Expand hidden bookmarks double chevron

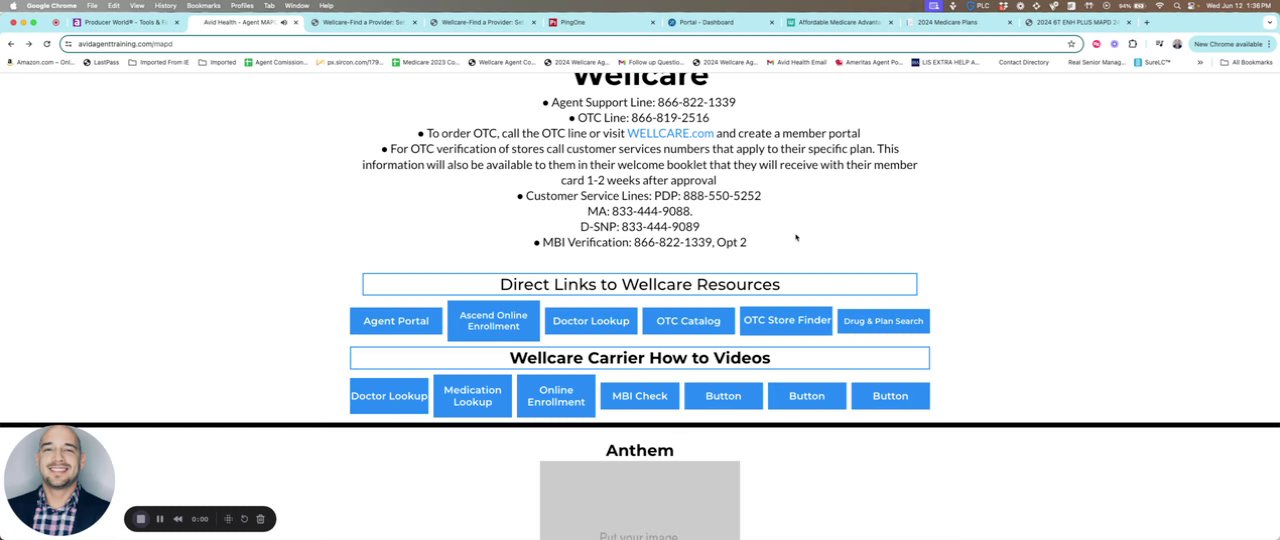(1200, 62)
